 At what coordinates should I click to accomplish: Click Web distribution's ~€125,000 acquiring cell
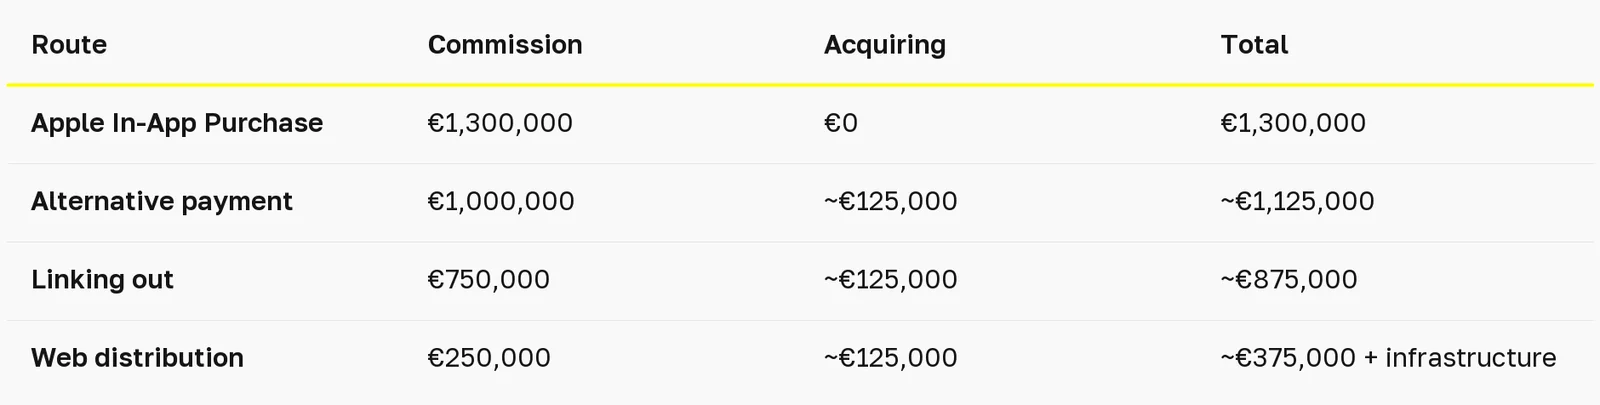pyautogui.click(x=891, y=358)
